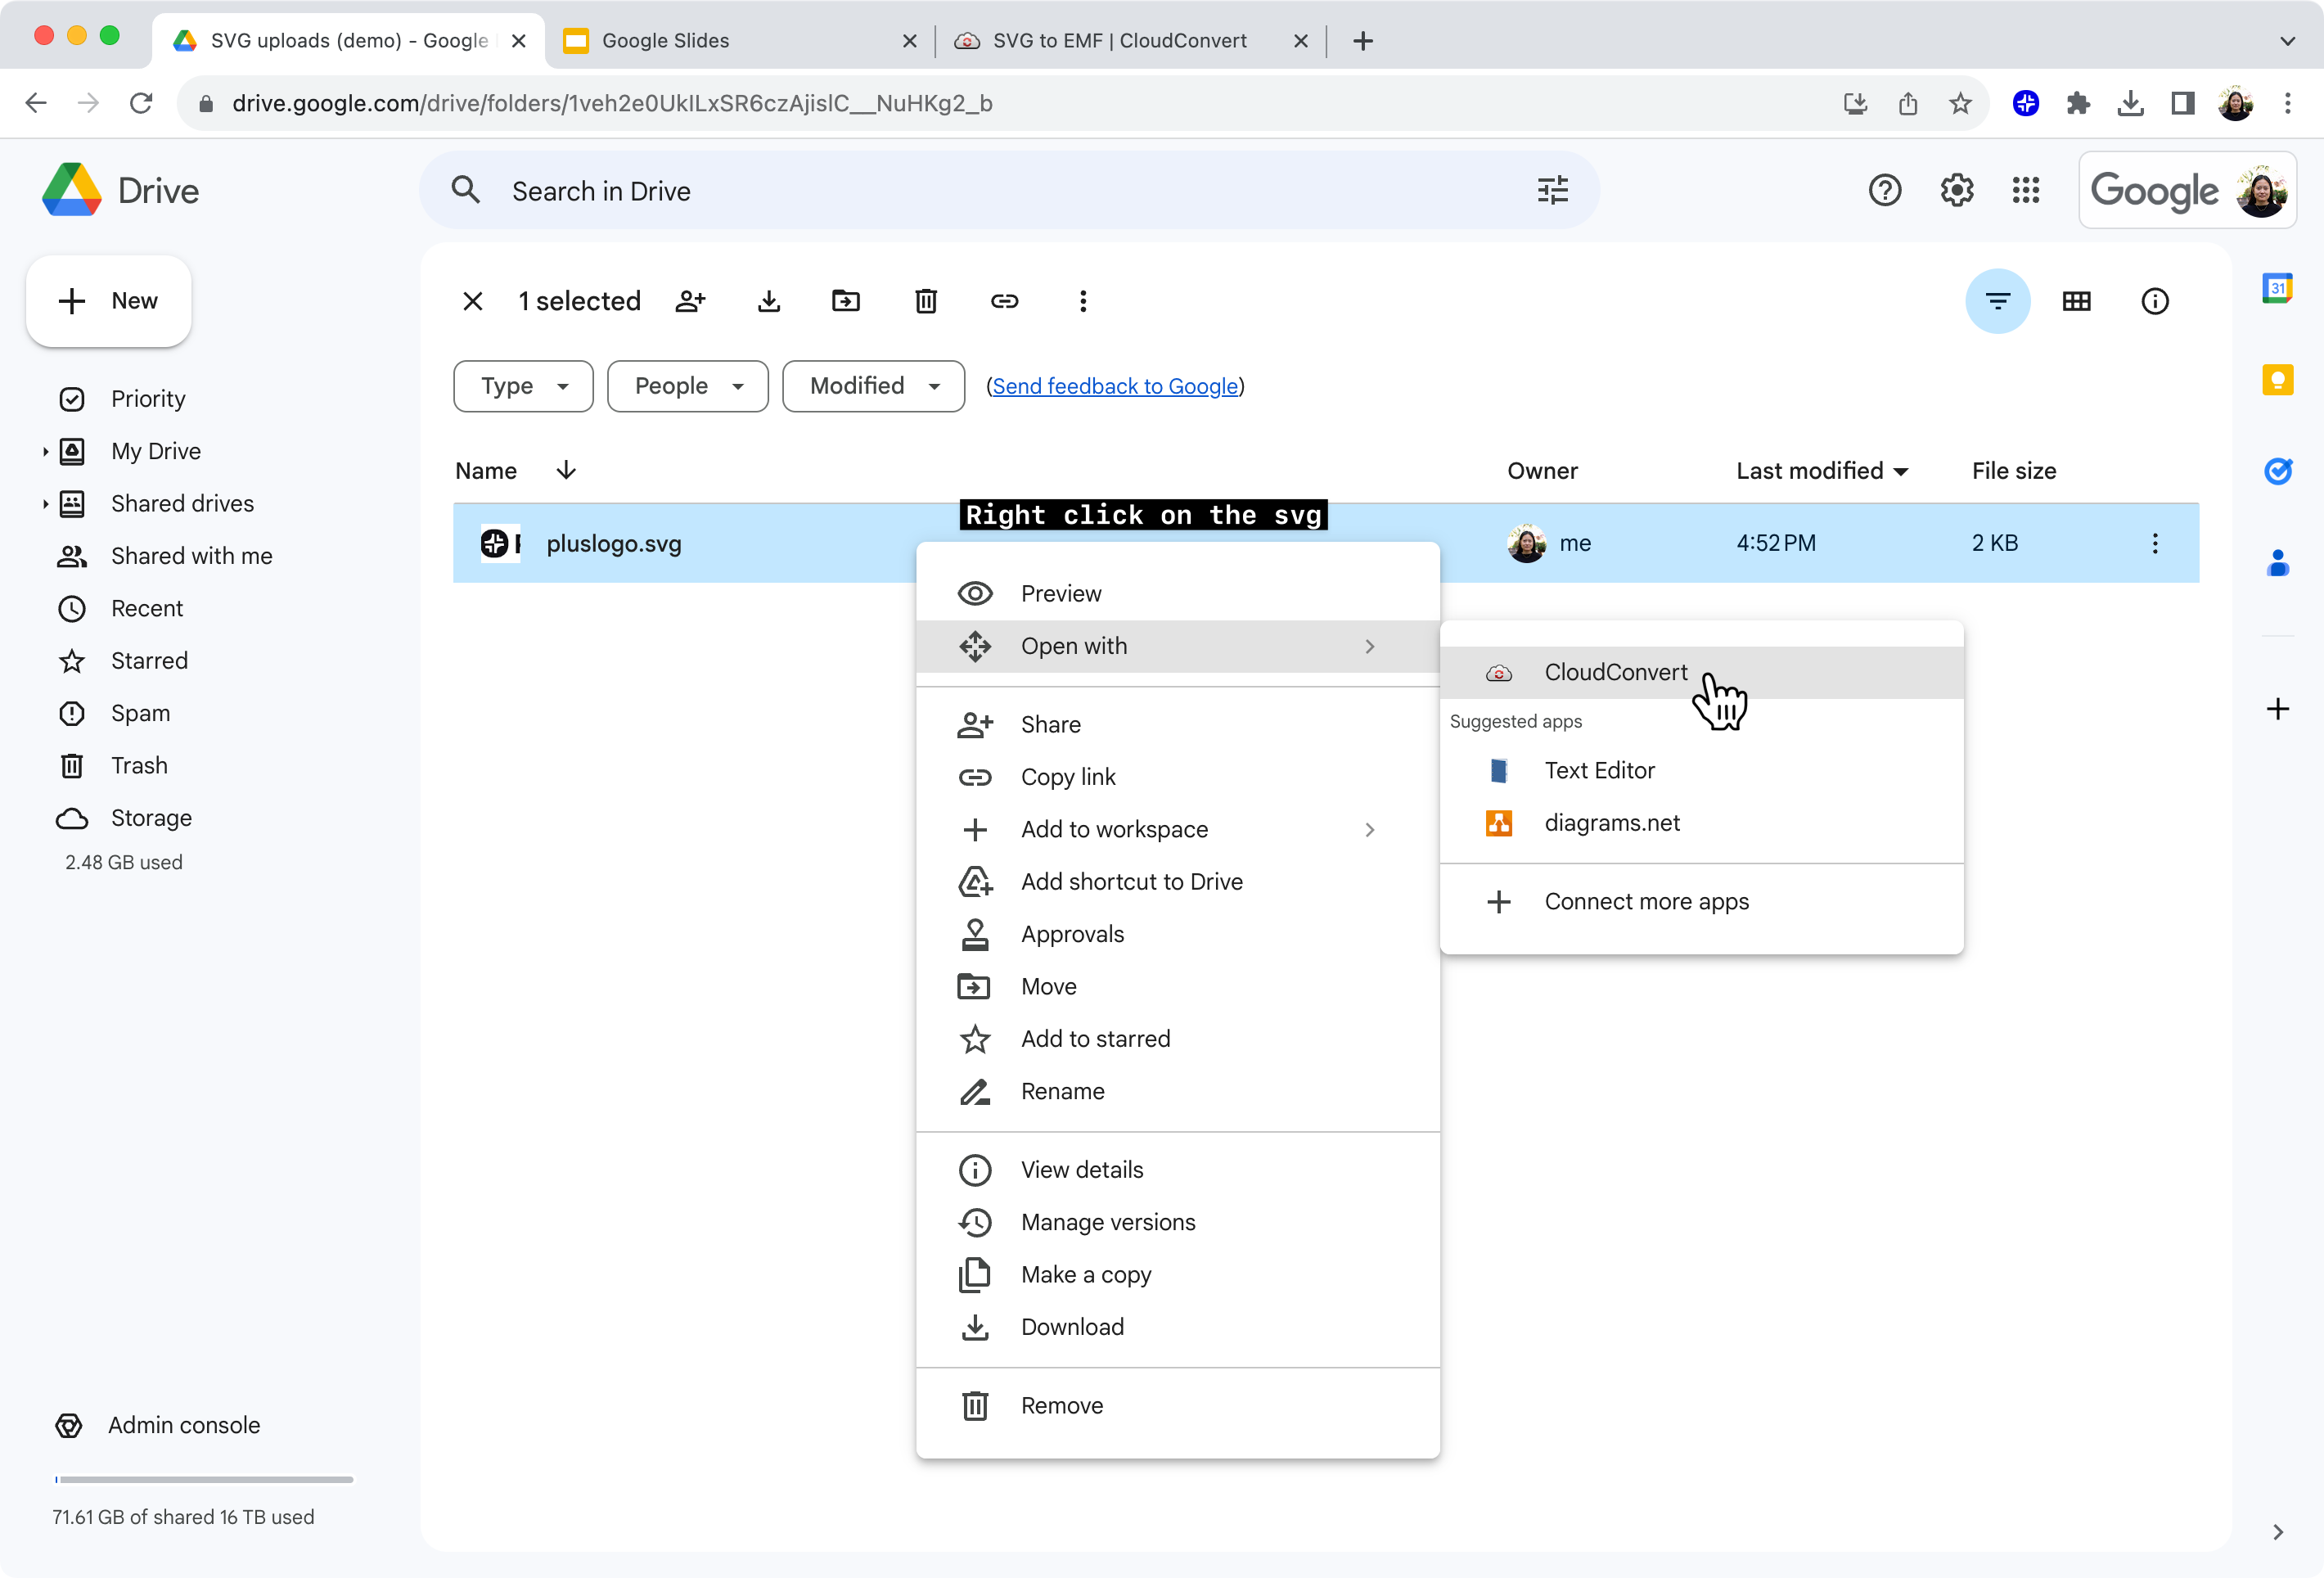Screen dimensions: 2324x1578
Task: Choose Preview in the context menu
Action: (x=1177, y=593)
